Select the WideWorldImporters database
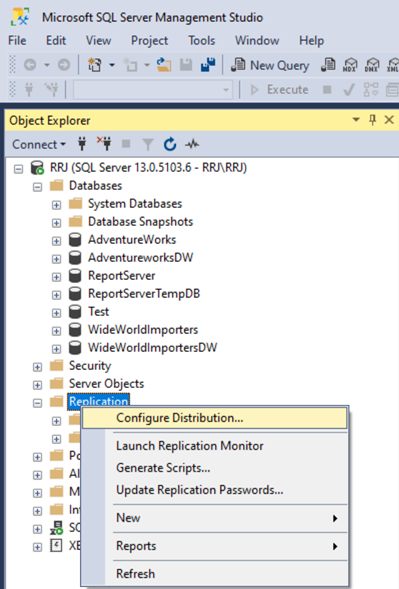Image resolution: width=399 pixels, height=589 pixels. (x=143, y=330)
